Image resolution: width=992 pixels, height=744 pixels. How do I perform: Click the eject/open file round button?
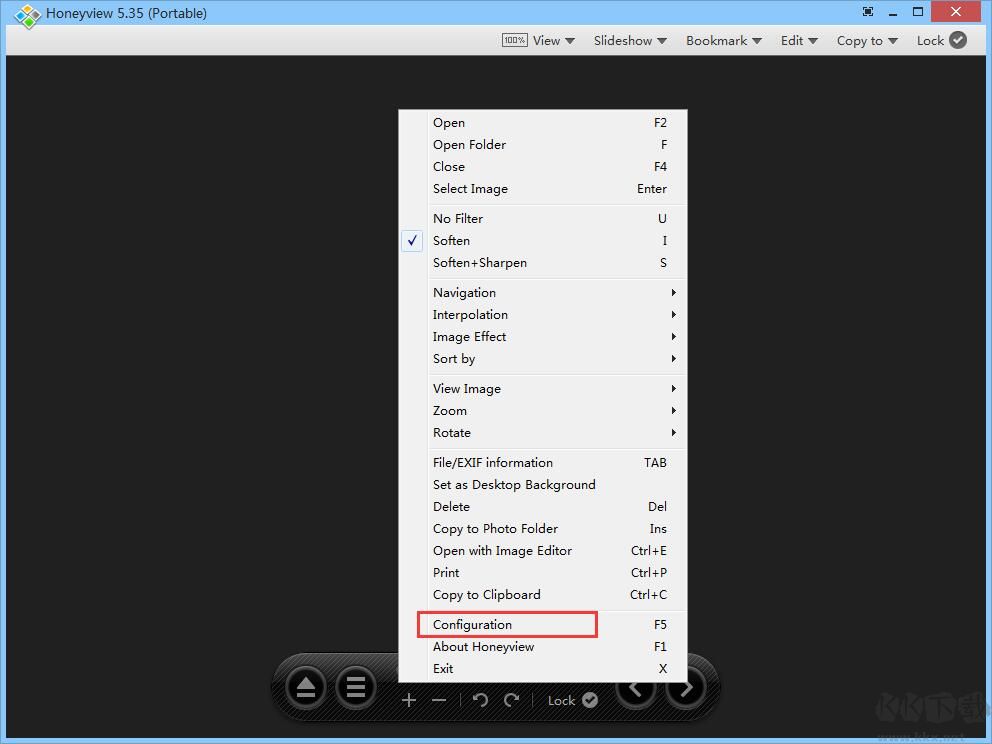[x=306, y=687]
